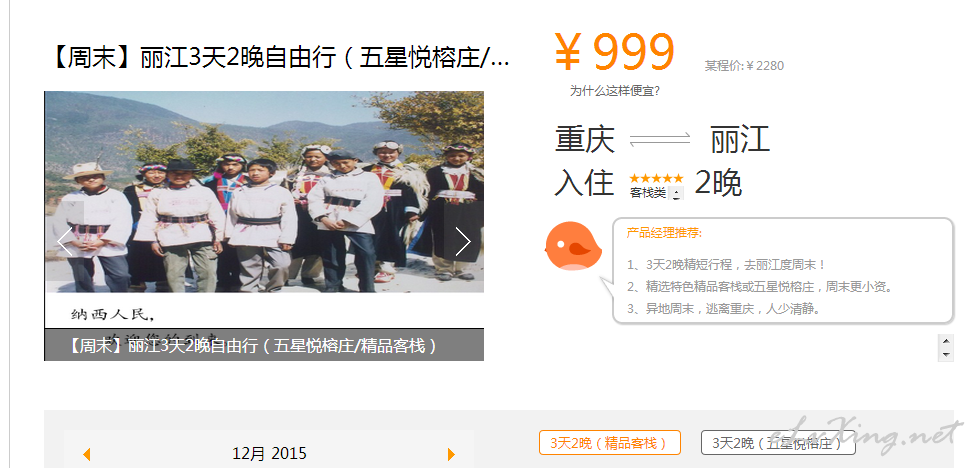The height and width of the screenshot is (468, 974).
Task: Advance to the next carousel photo
Action: 463,242
